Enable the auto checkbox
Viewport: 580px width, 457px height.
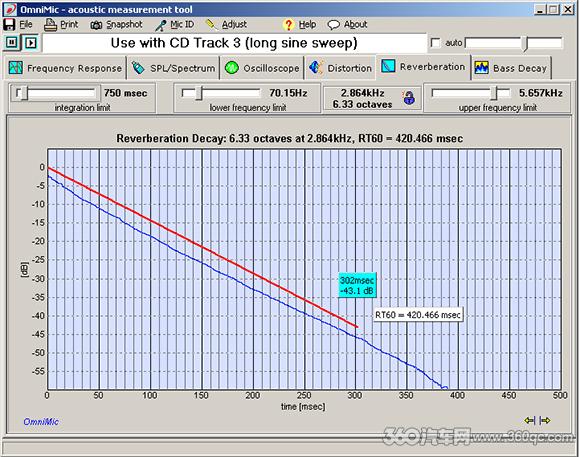(436, 43)
